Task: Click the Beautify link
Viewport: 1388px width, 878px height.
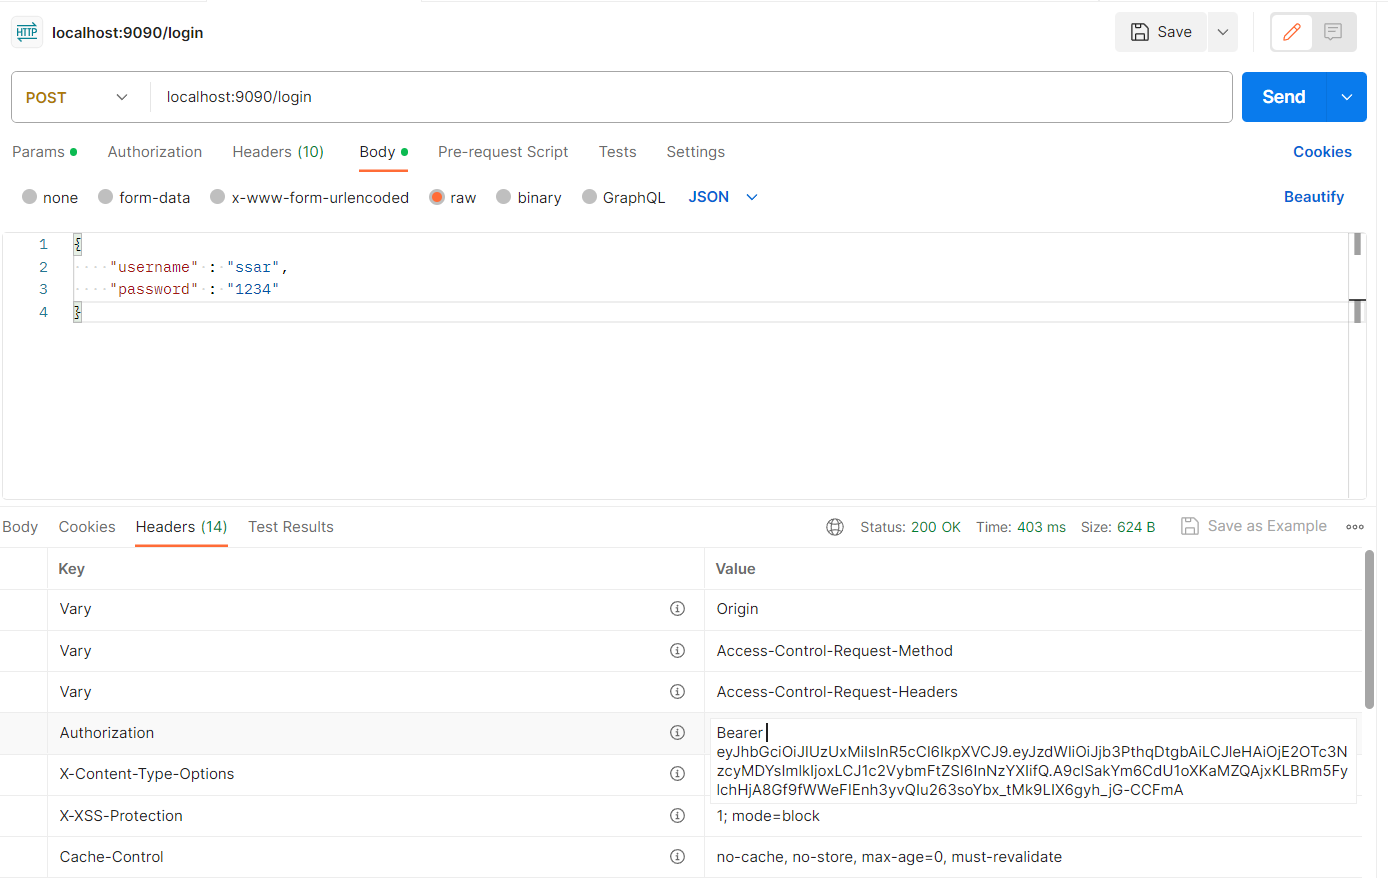Action: (x=1314, y=197)
